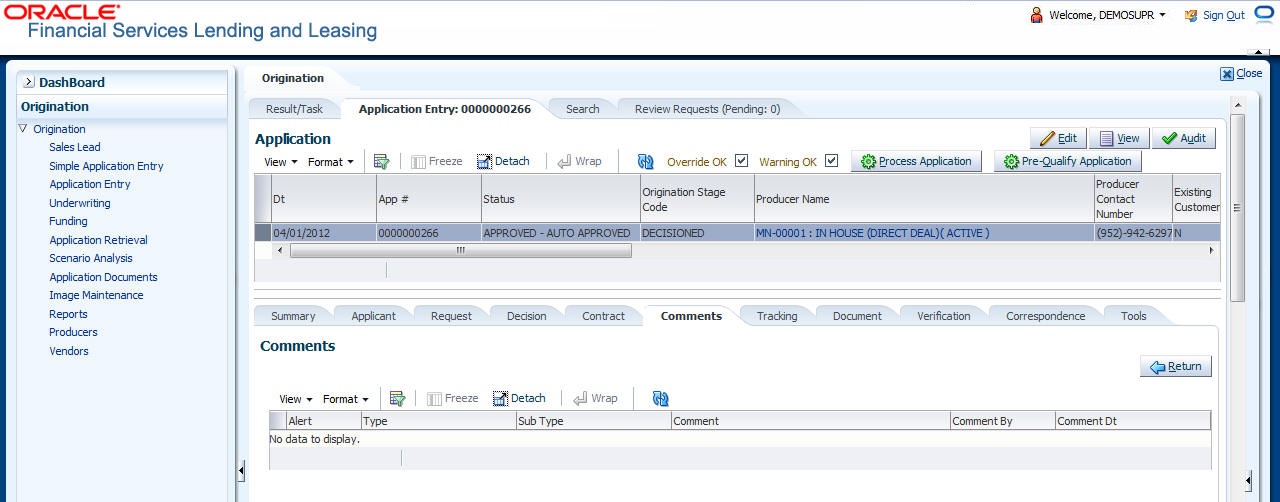
Task: Click the Comment Dt column header
Action: (1132, 421)
